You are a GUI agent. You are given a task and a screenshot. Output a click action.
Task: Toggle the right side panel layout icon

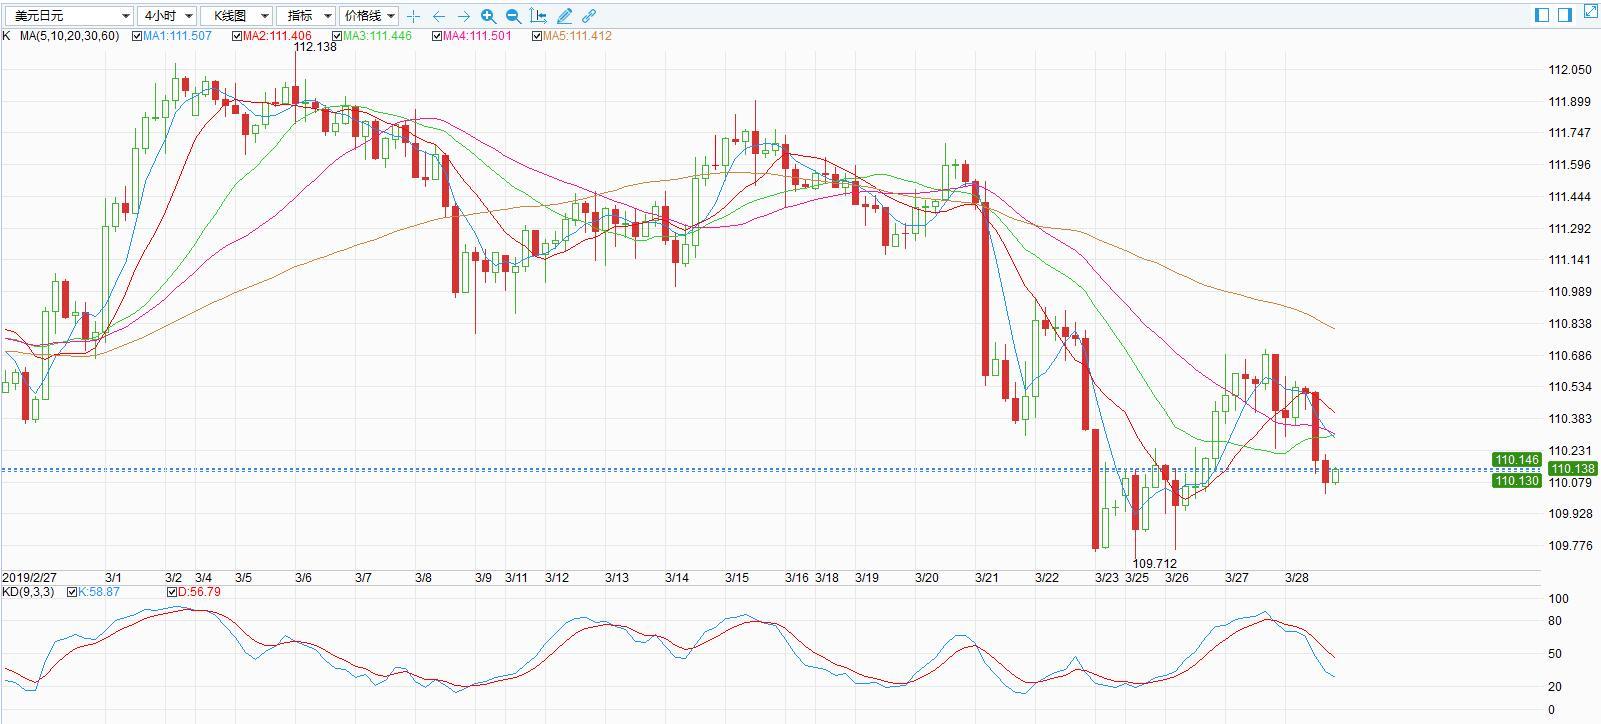pos(1565,14)
